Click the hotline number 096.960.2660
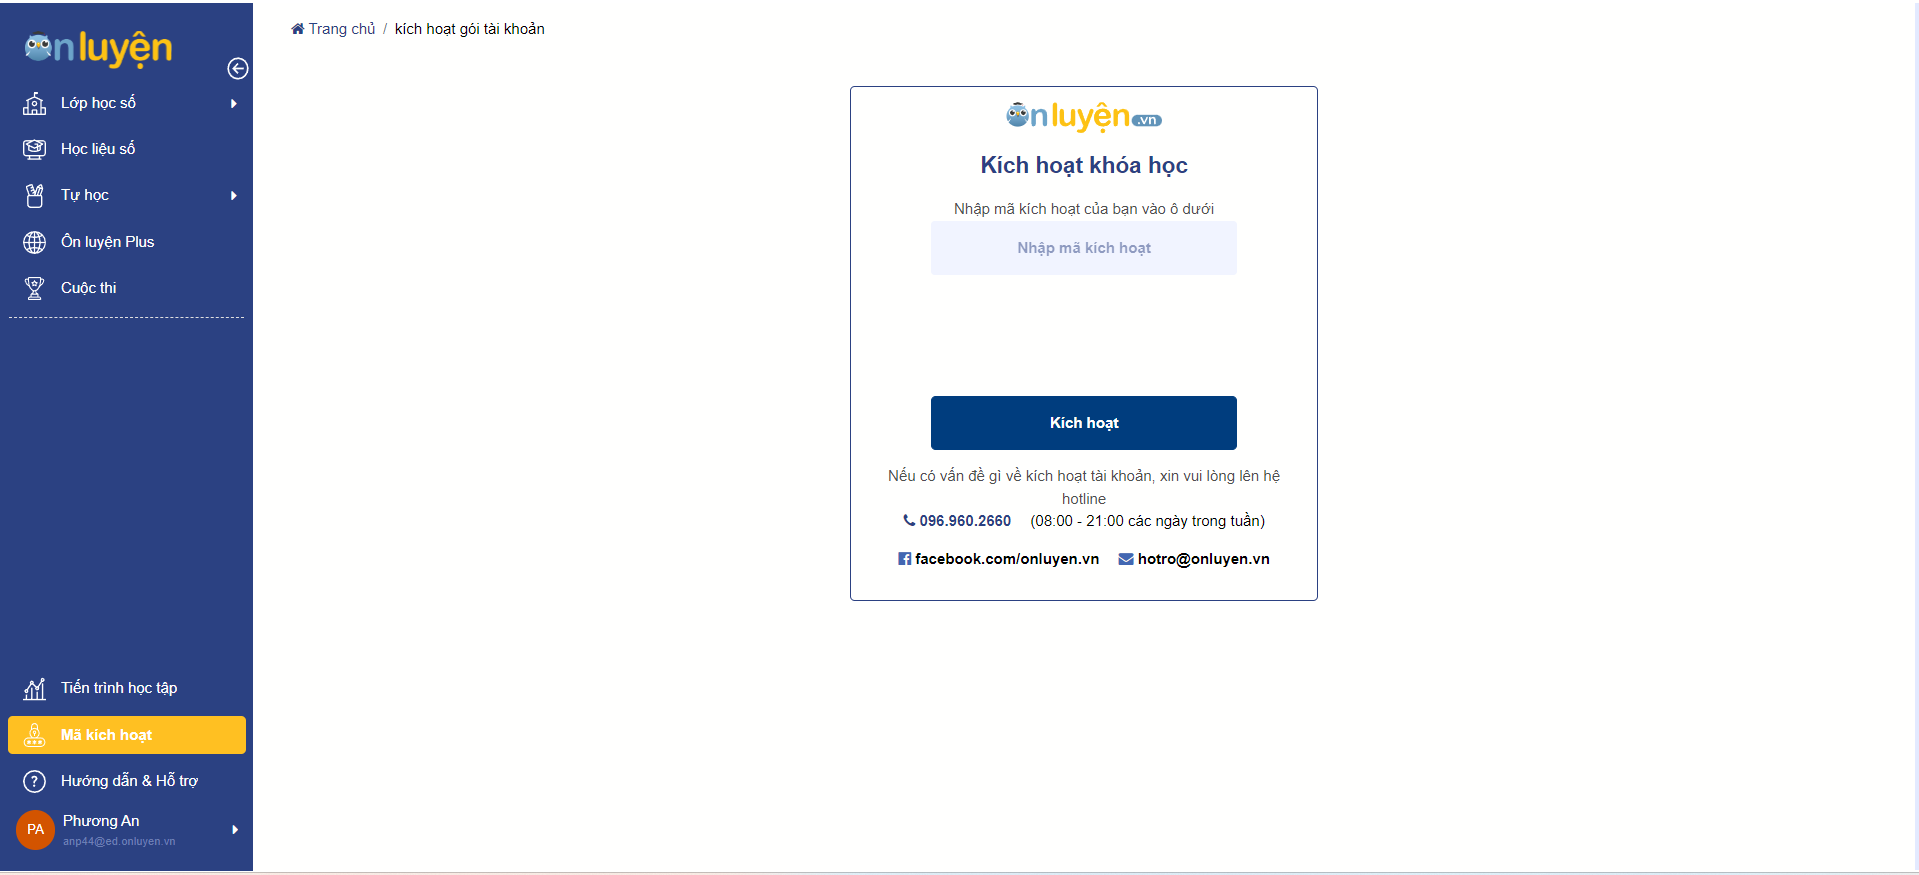The image size is (1919, 875). pyautogui.click(x=964, y=521)
